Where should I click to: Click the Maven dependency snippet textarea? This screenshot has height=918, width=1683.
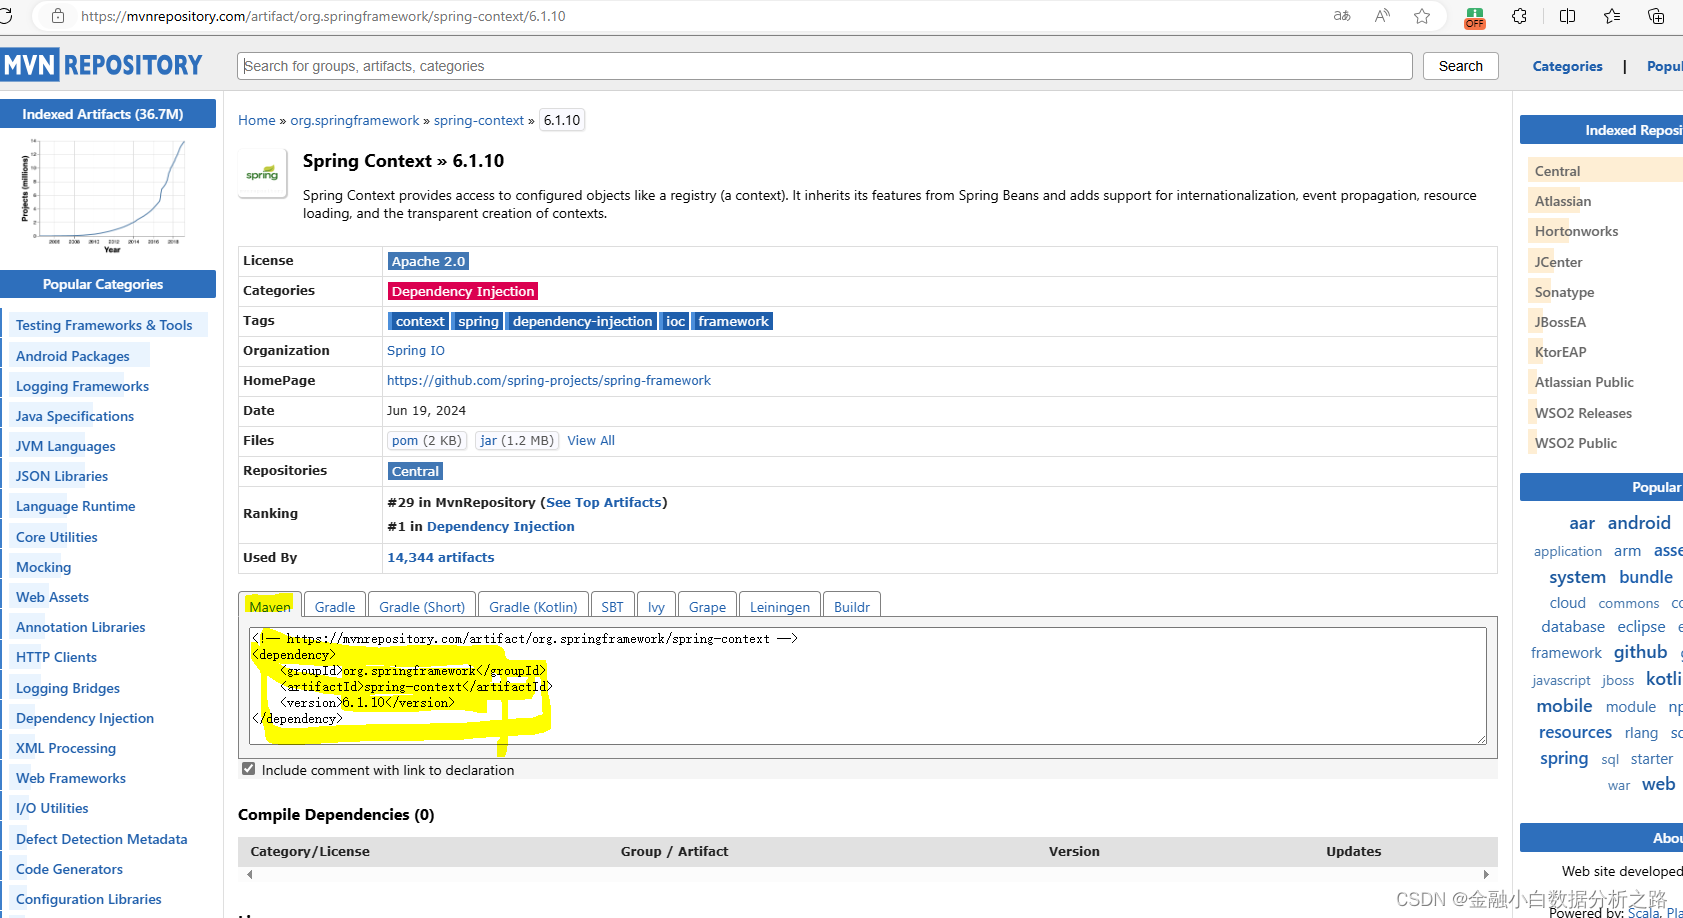[x=867, y=686]
